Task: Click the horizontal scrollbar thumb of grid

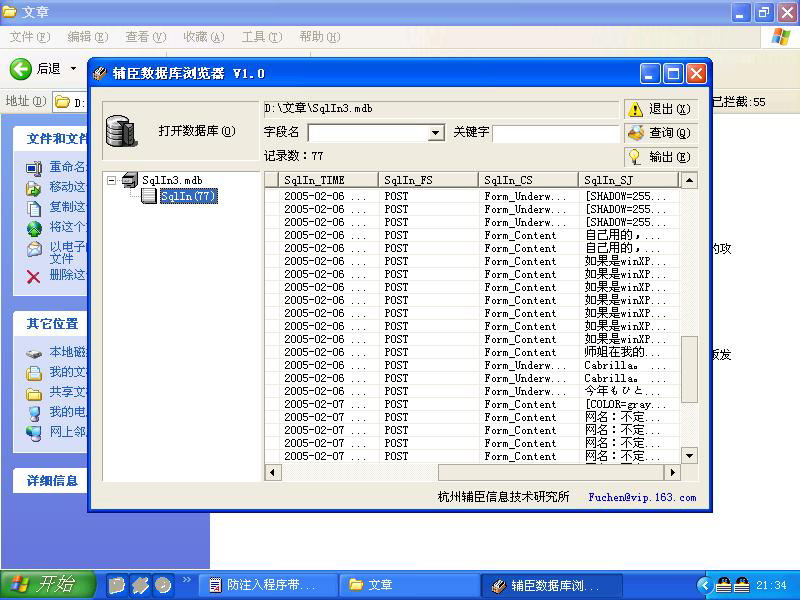Action: (551, 472)
